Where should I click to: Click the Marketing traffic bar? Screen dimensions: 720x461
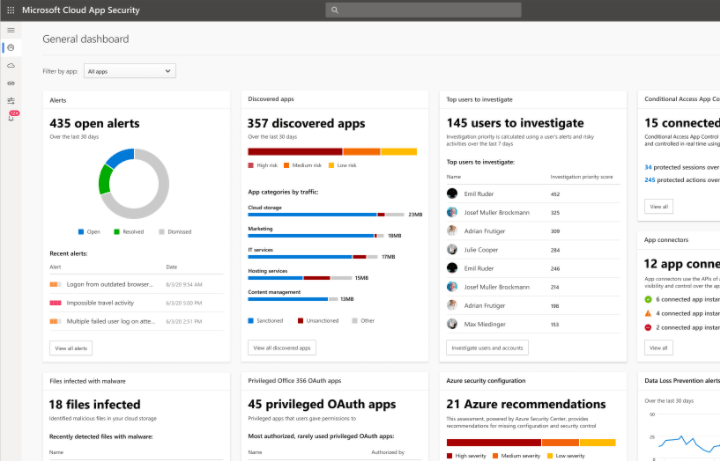pos(315,236)
